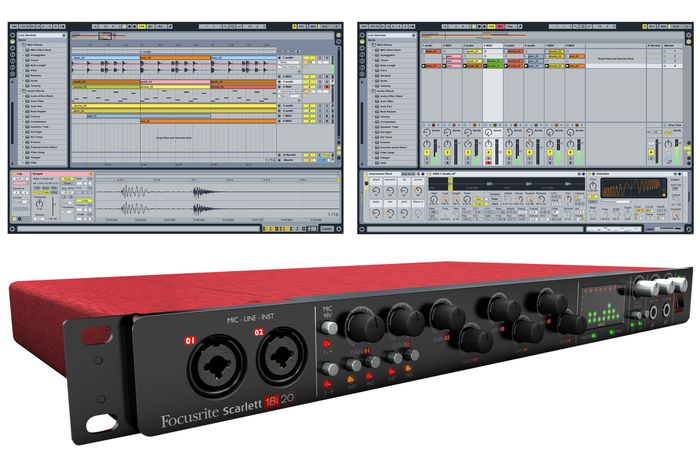
Task: Collapse the Audio Effects folder in arrangement browser
Action: tap(20, 91)
